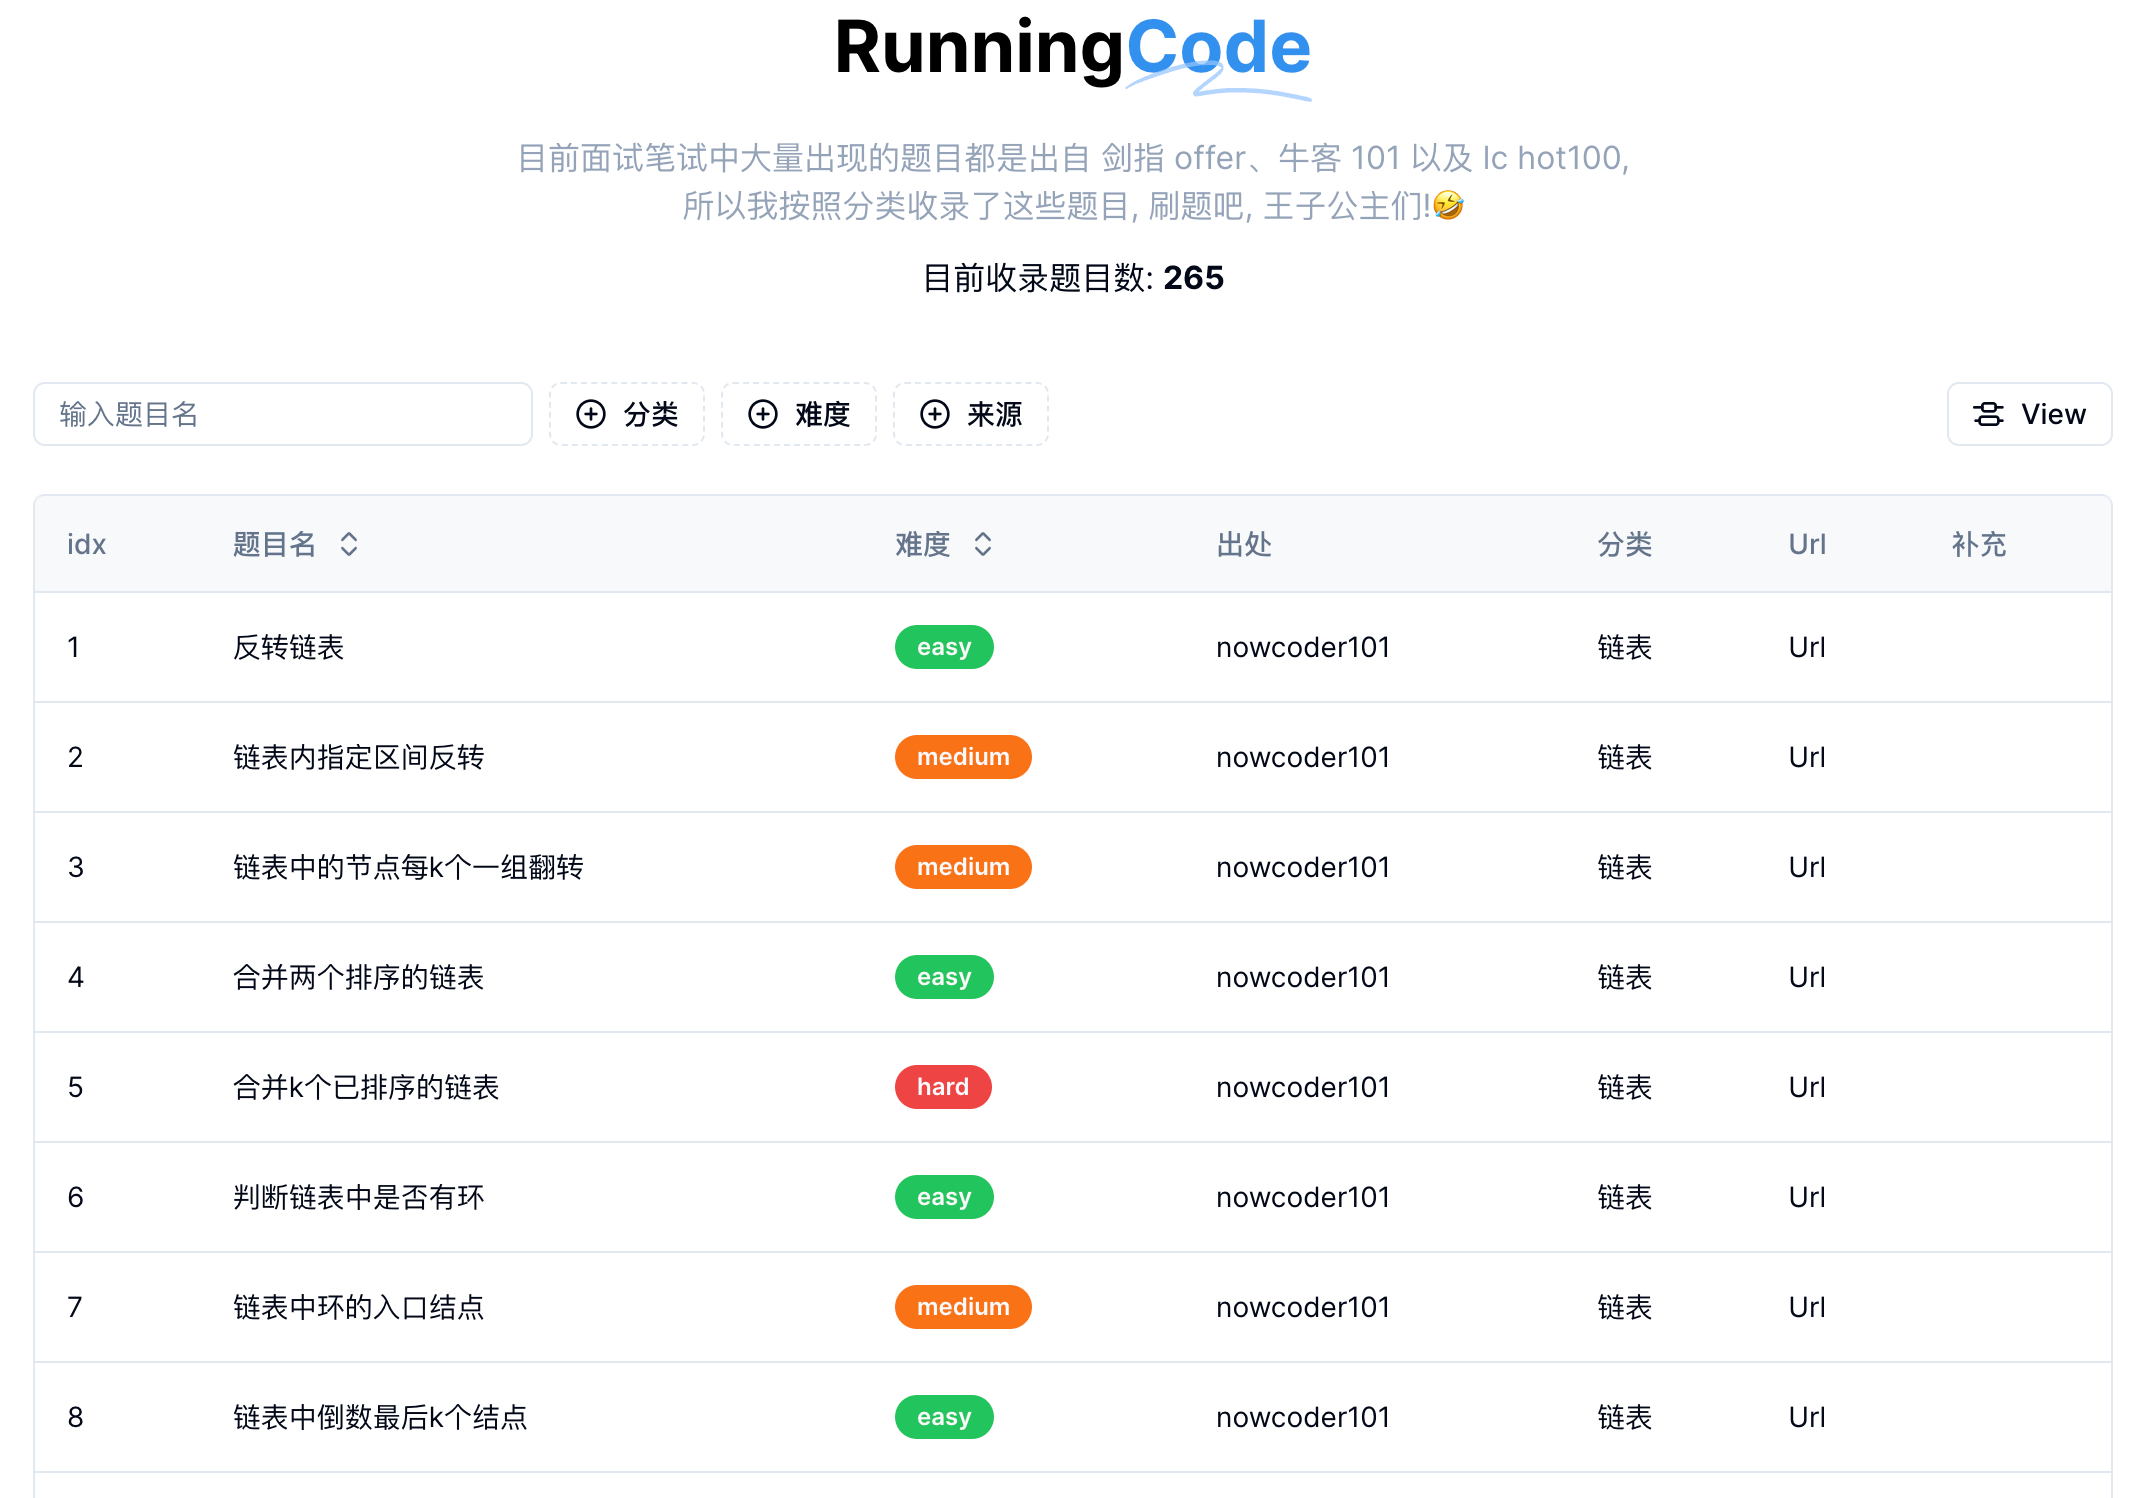Click the hard badge in row 5
Image resolution: width=2136 pixels, height=1498 pixels.
point(942,1087)
